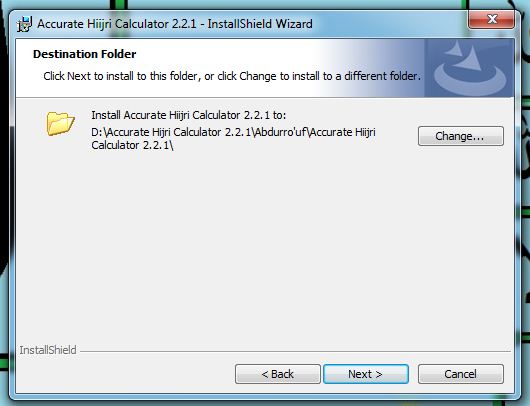Click the installer icon in title bar
This screenshot has width=530, height=406.
24,24
